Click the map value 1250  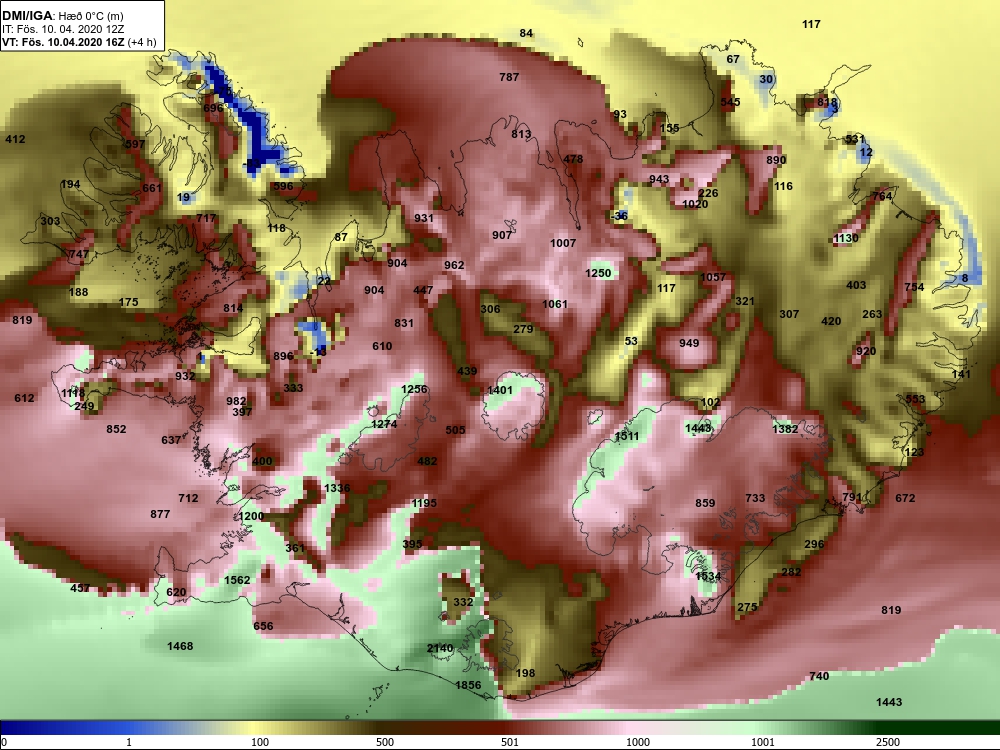pyautogui.click(x=598, y=273)
